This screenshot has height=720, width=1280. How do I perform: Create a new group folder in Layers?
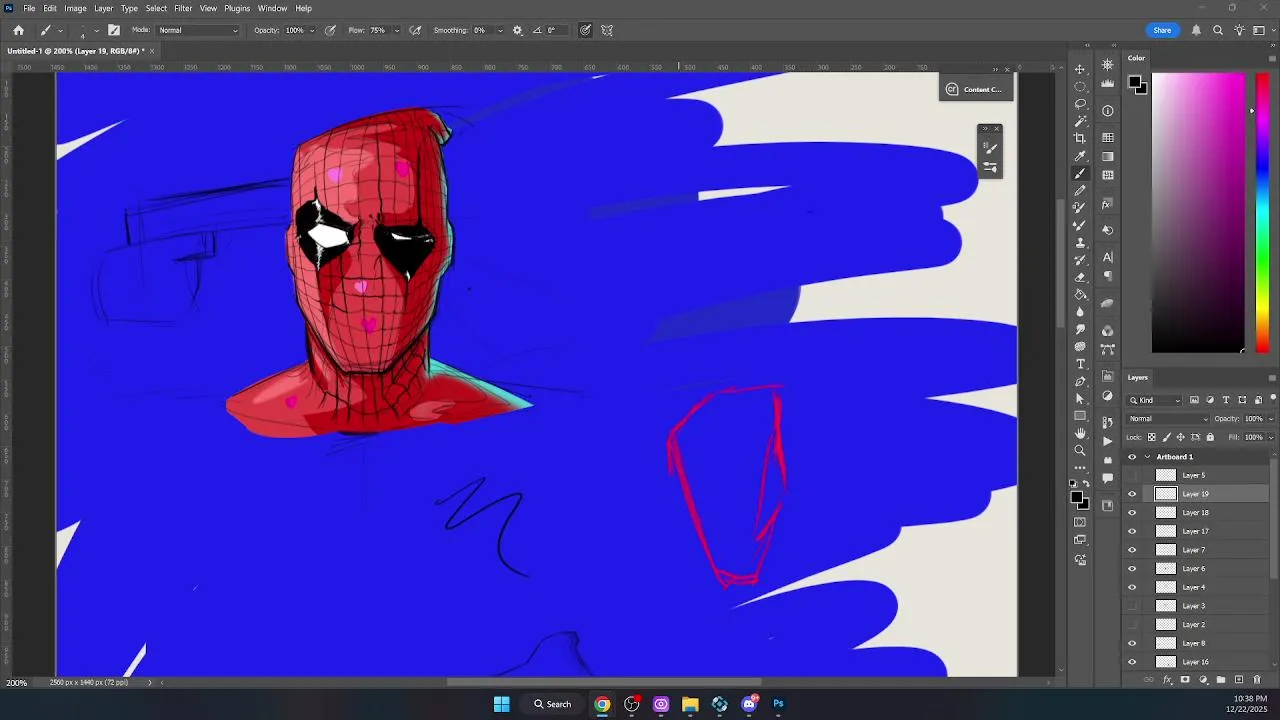pyautogui.click(x=1221, y=680)
